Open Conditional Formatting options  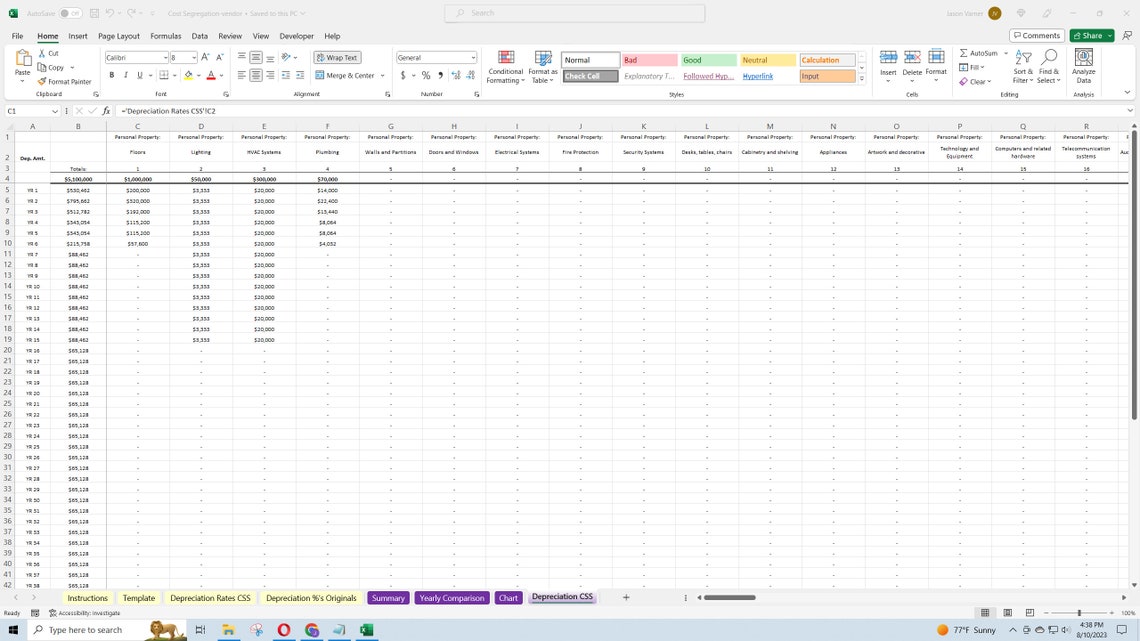(x=505, y=66)
